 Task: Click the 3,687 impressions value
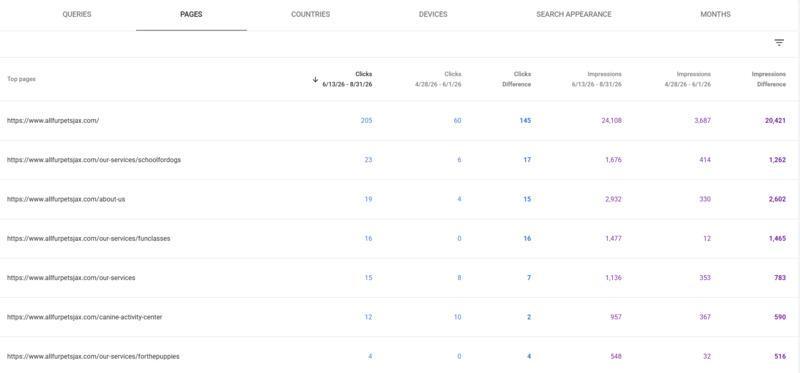tap(703, 121)
